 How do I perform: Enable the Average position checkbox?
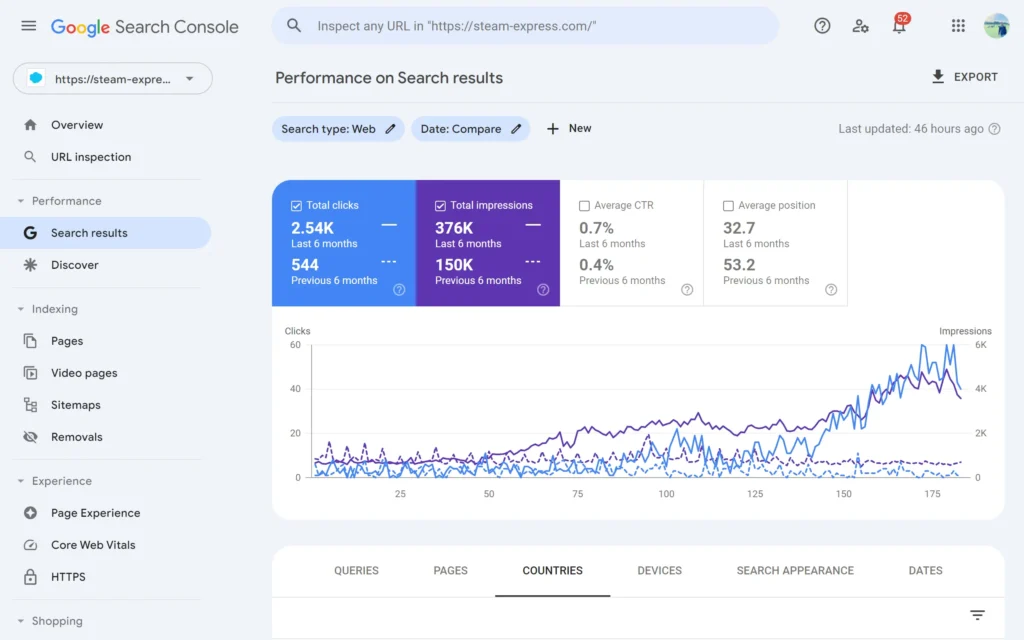(x=728, y=205)
